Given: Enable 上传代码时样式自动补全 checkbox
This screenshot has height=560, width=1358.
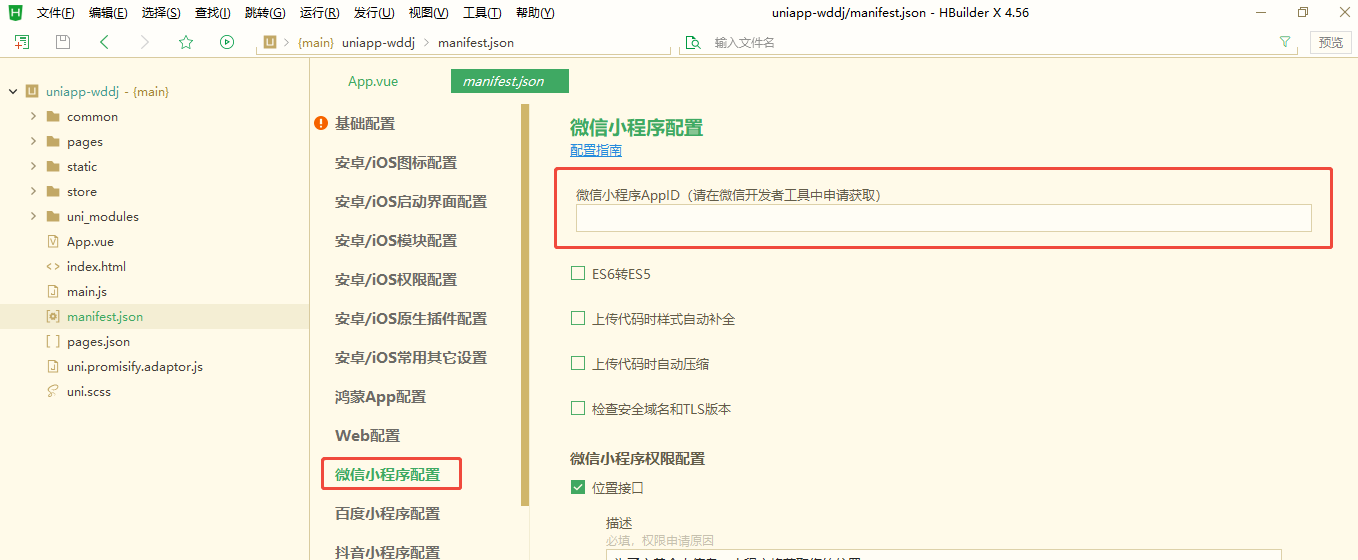Looking at the screenshot, I should pos(578,318).
